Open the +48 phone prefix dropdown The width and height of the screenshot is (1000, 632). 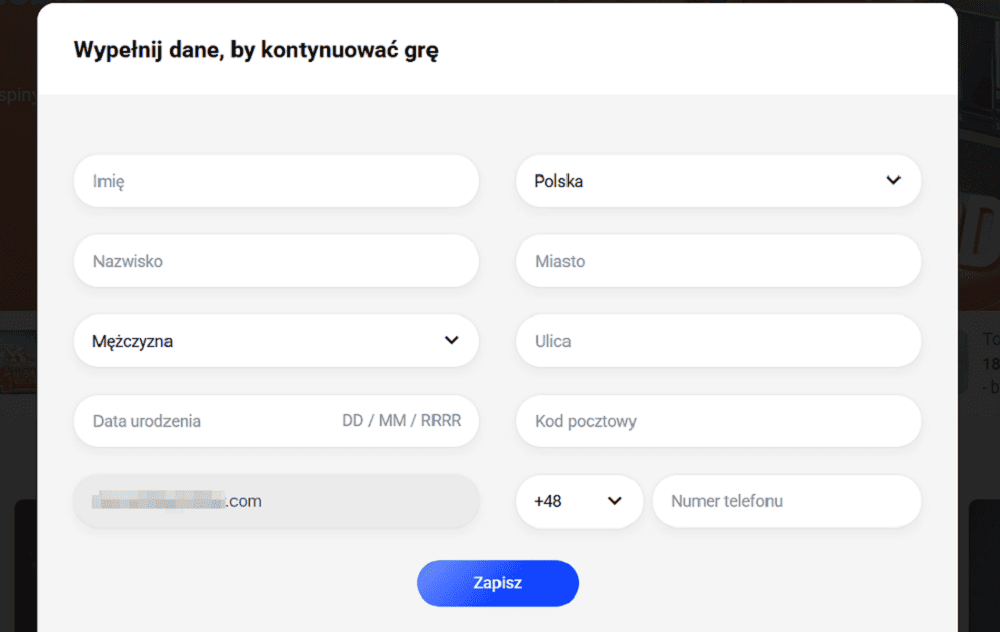pos(579,501)
